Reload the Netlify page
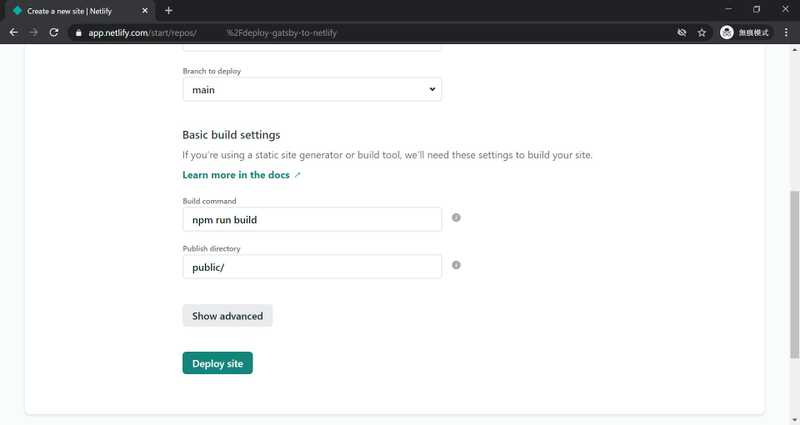The width and height of the screenshot is (800, 425). point(57,32)
